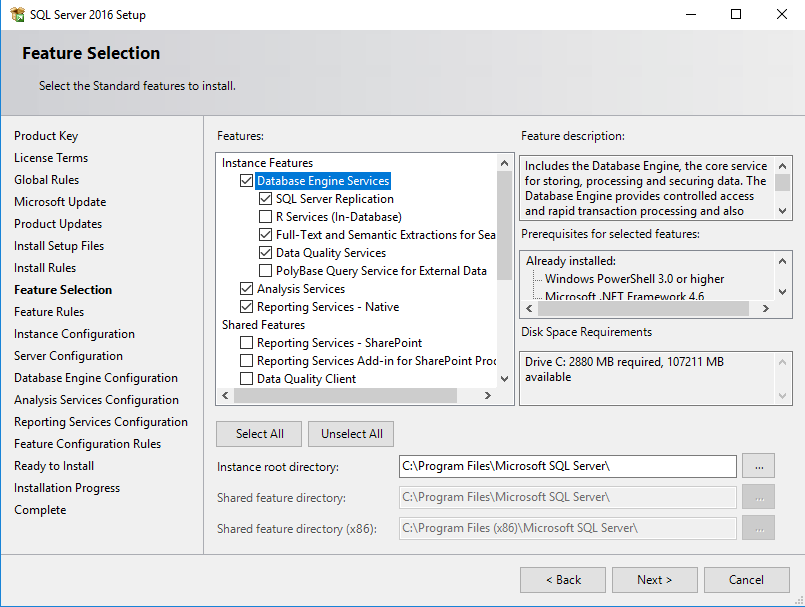Cancel the SQL Server setup
This screenshot has width=805, height=607.
tap(746, 580)
